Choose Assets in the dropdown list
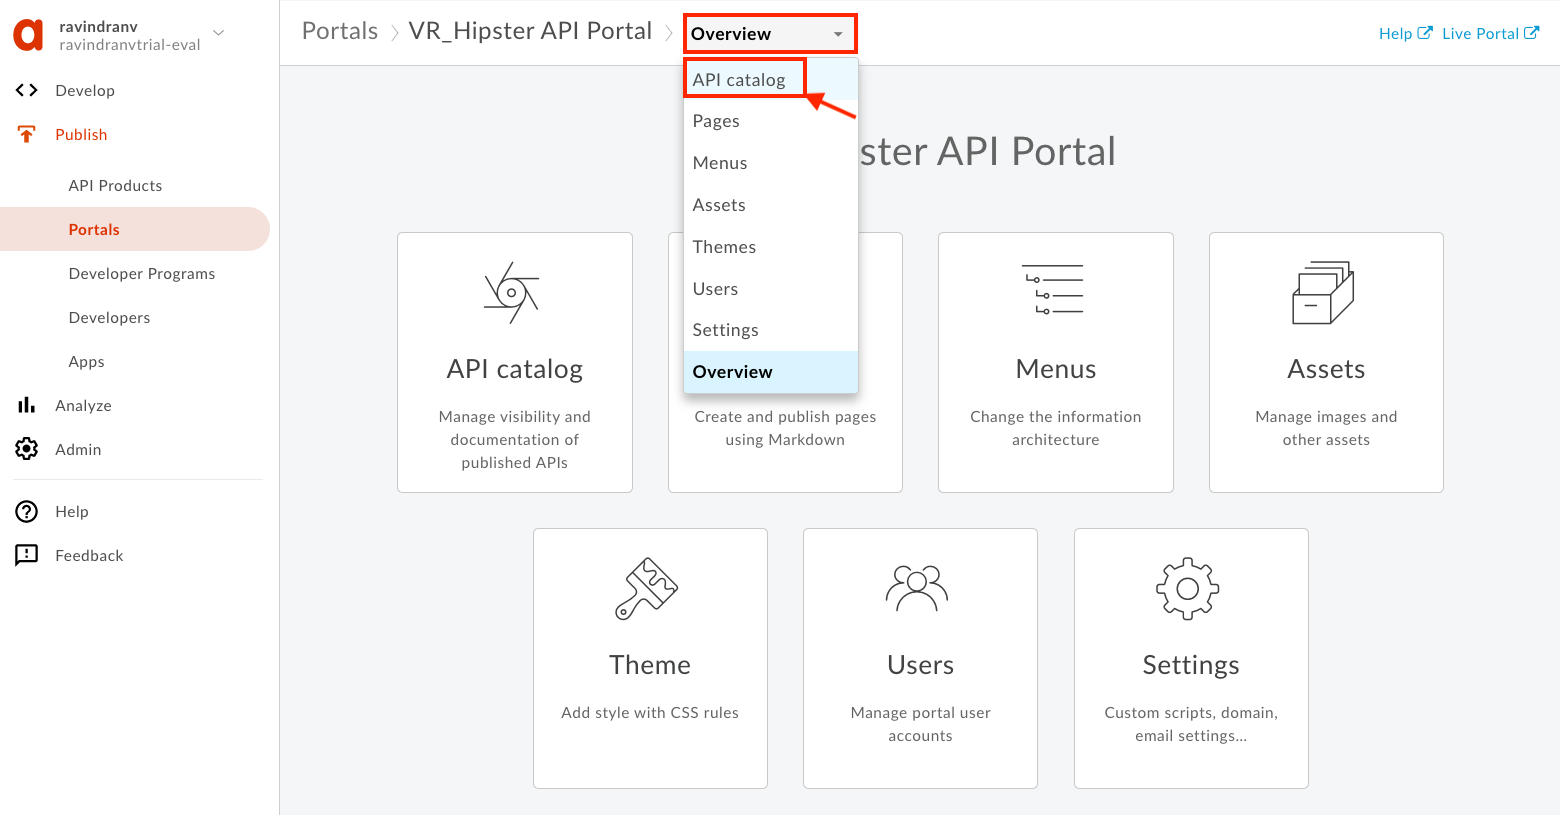The image size is (1560, 815). click(771, 205)
